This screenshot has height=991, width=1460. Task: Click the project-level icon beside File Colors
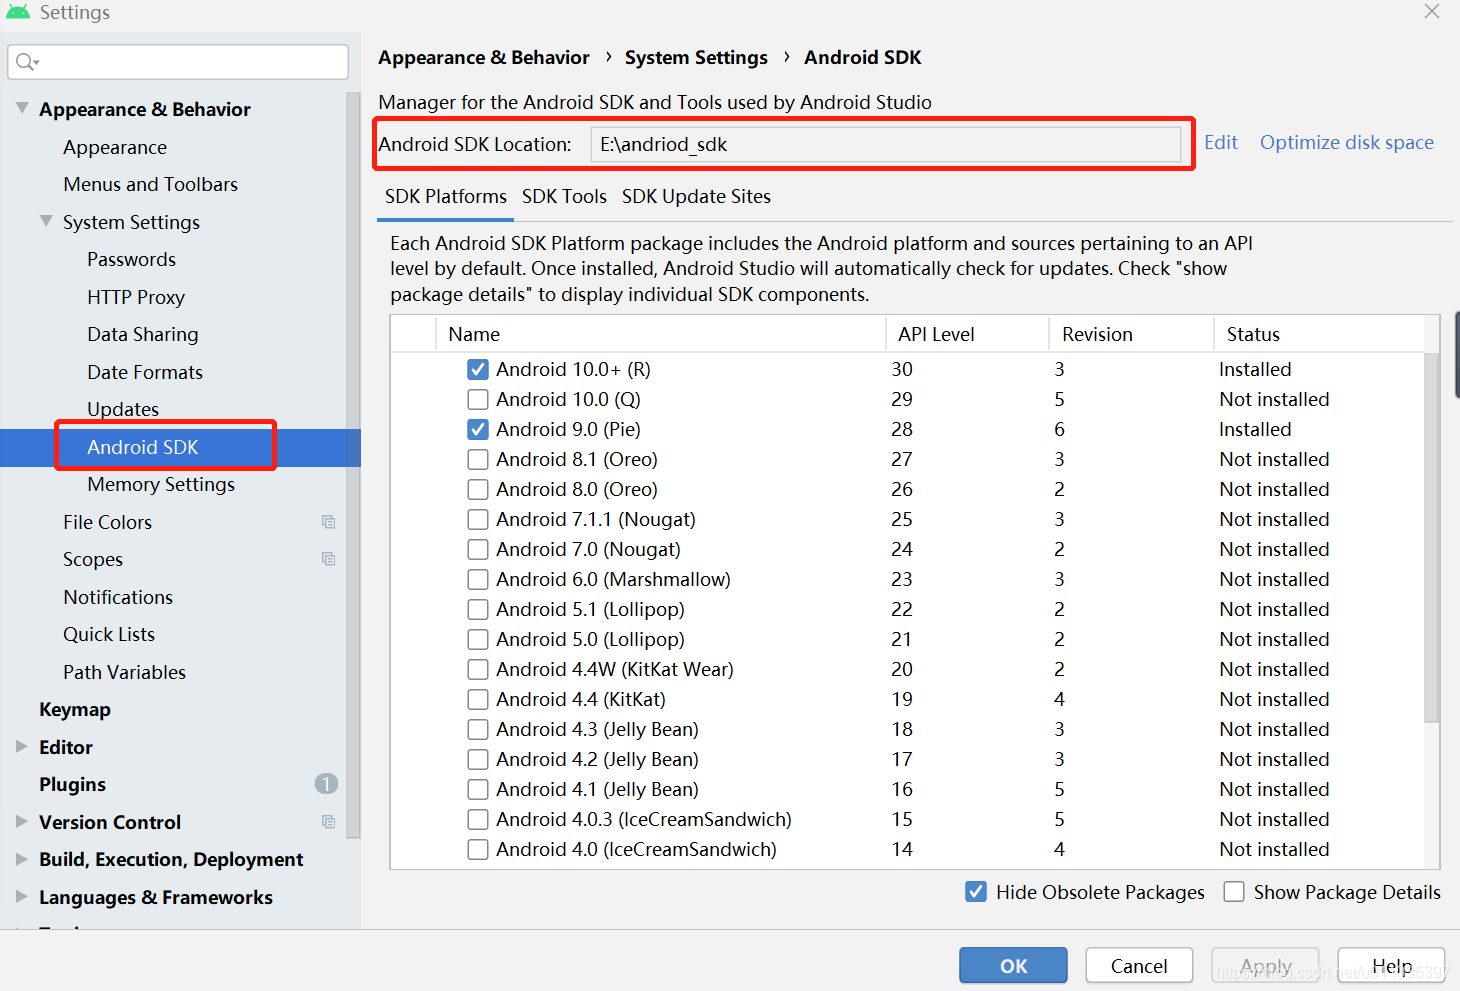click(x=328, y=522)
